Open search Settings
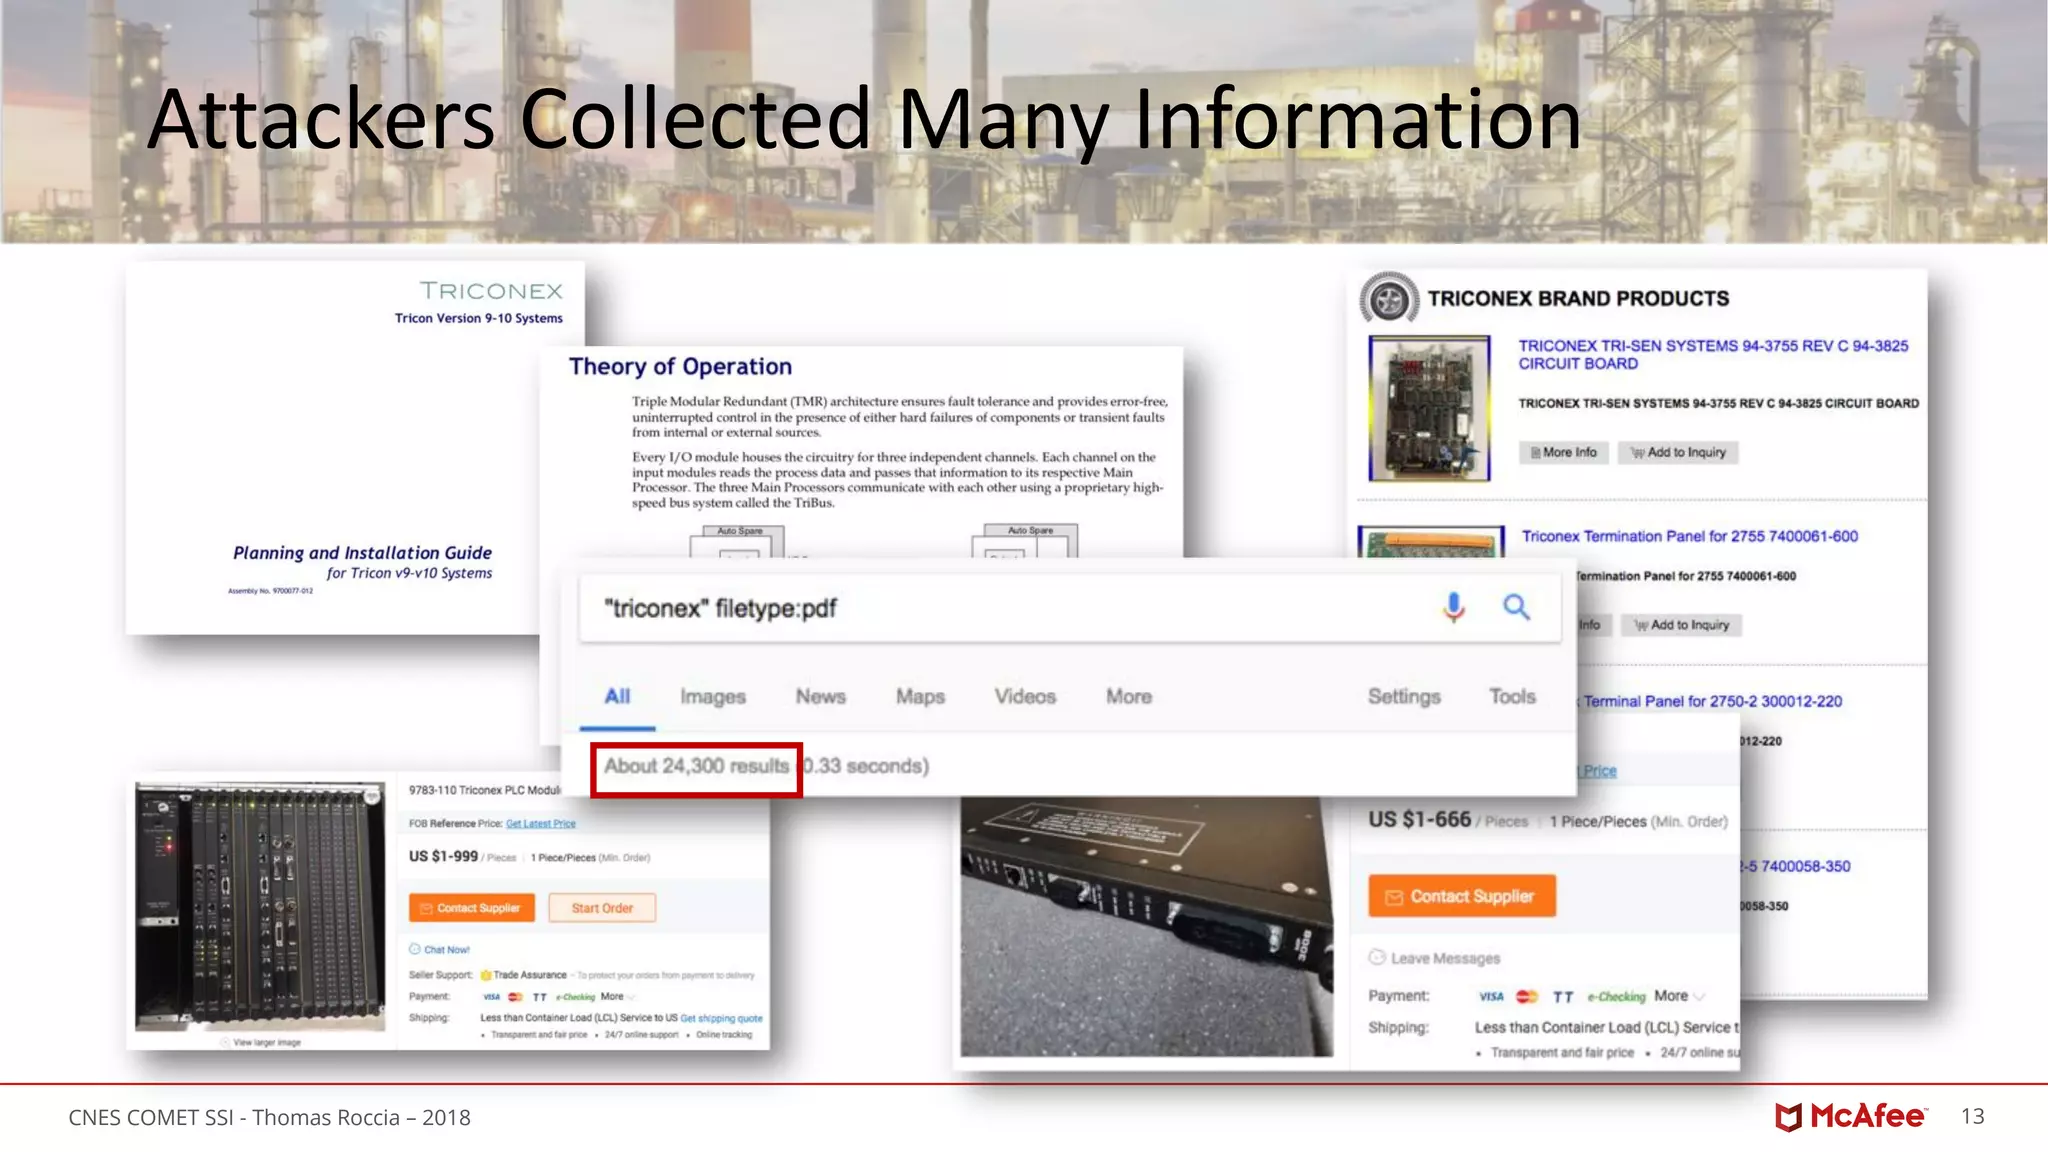 point(1404,696)
